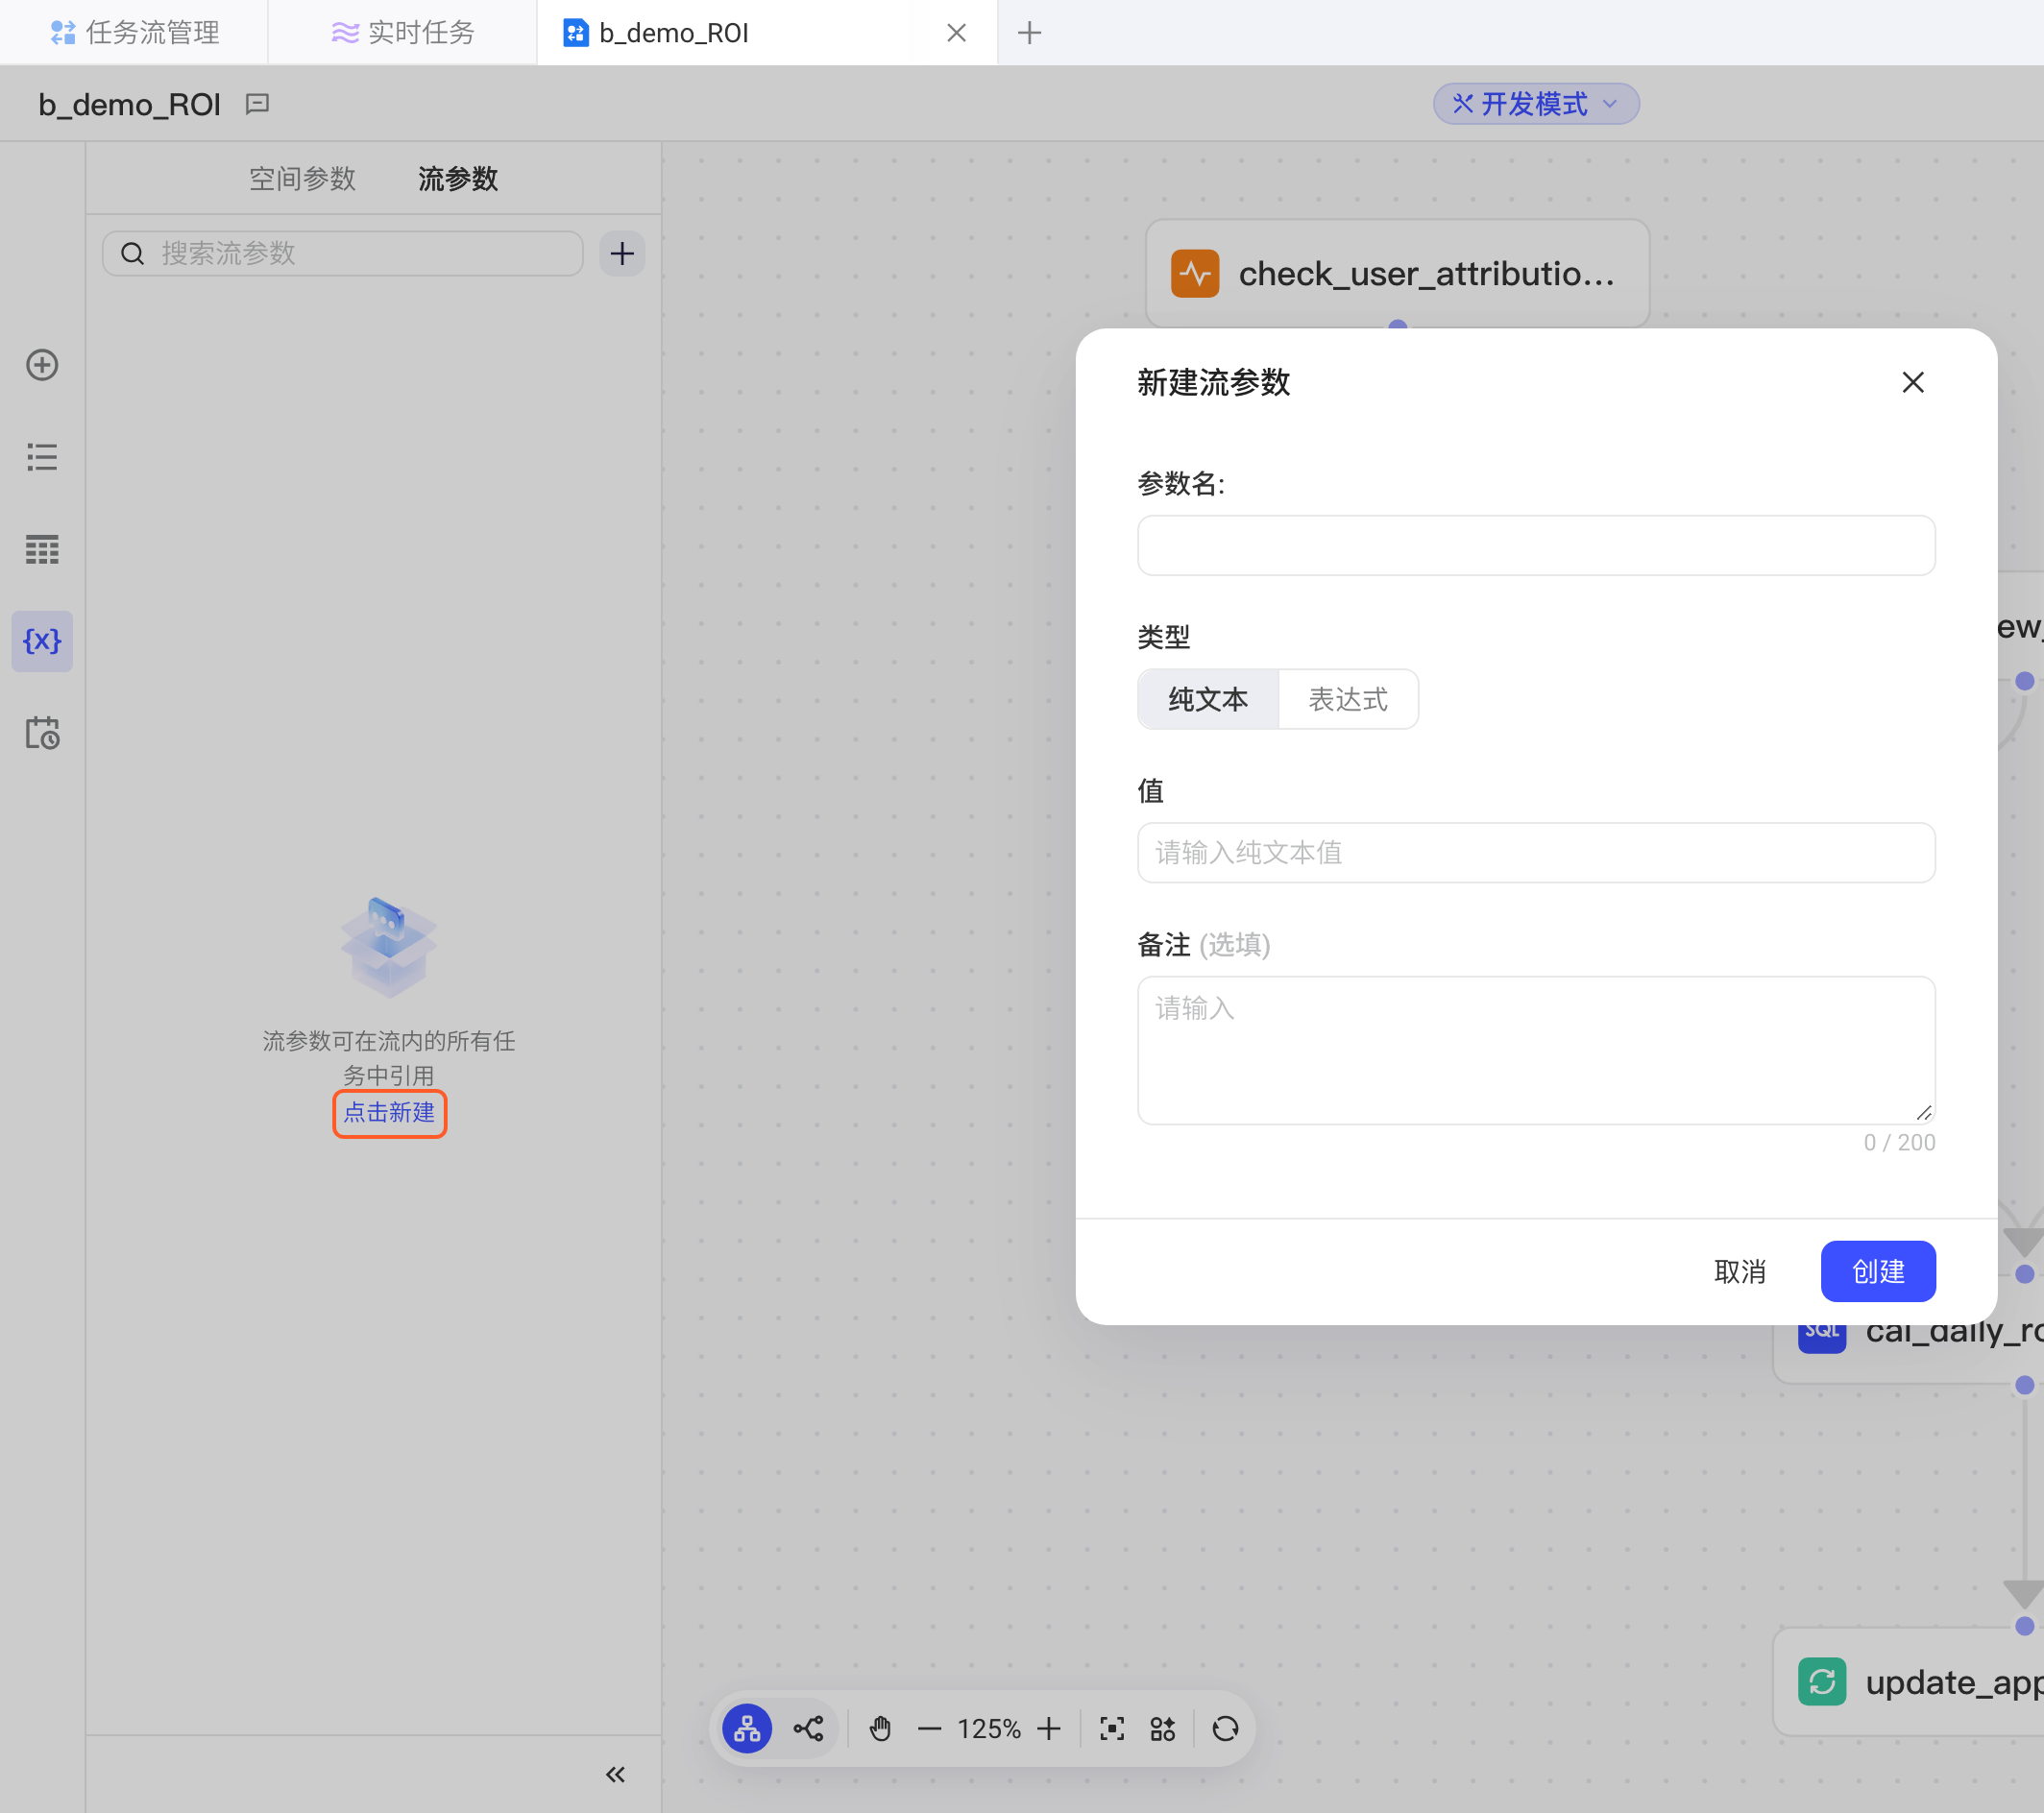
Task: Focus the 值 plain text input field
Action: click(1536, 853)
